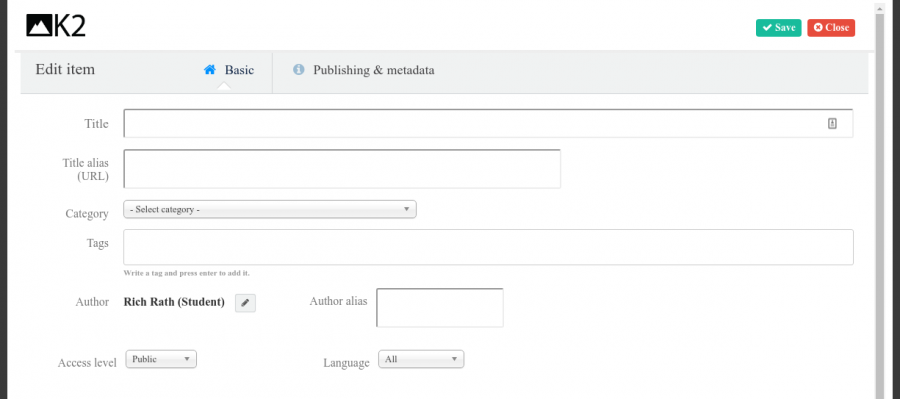This screenshot has height=399, width=900.
Task: Click into the Tags field
Action: click(488, 247)
